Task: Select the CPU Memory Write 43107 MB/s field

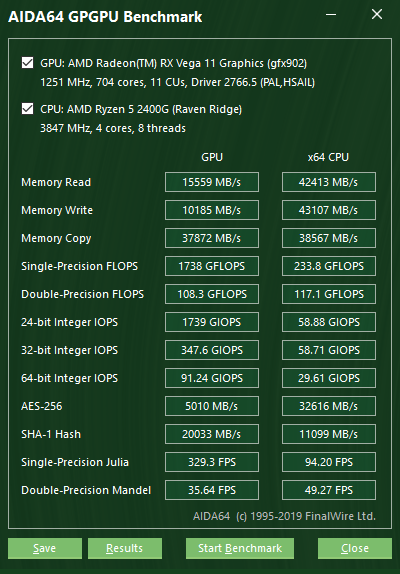Action: click(x=329, y=210)
